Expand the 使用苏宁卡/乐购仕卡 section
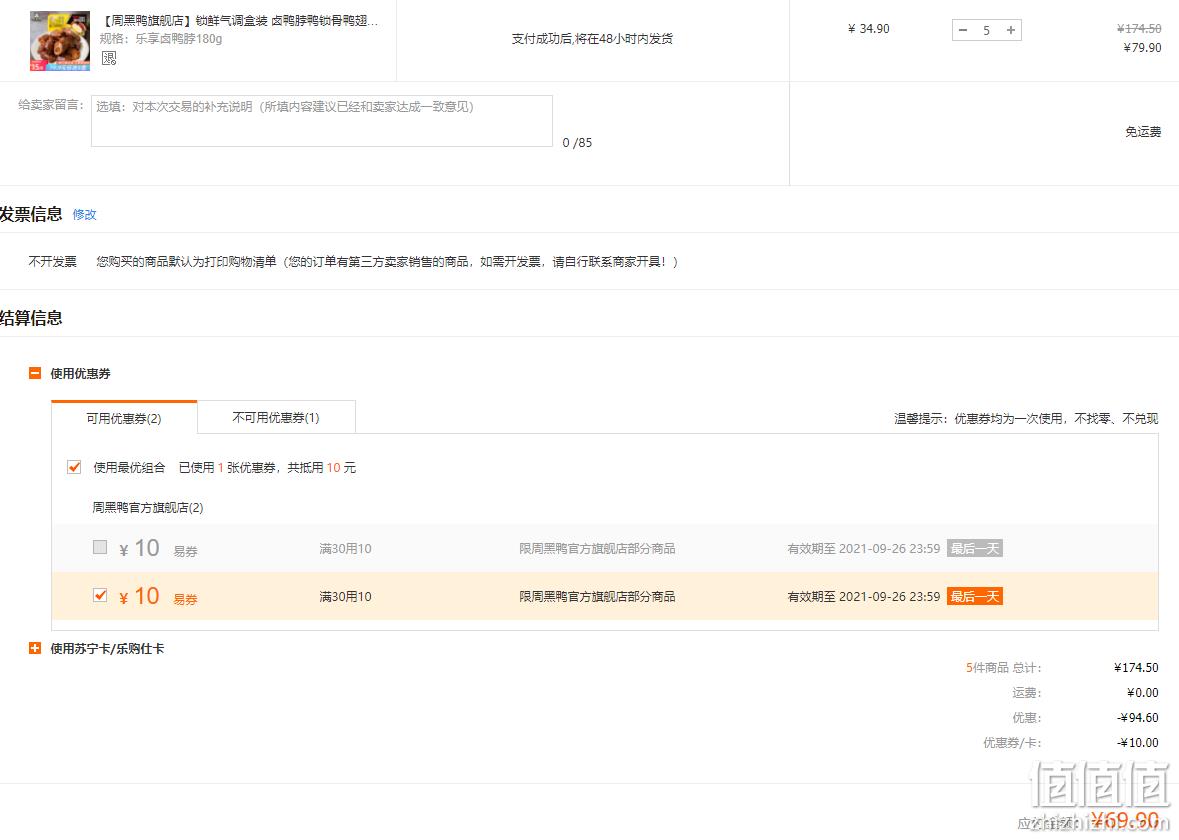1179x840 pixels. 35,648
